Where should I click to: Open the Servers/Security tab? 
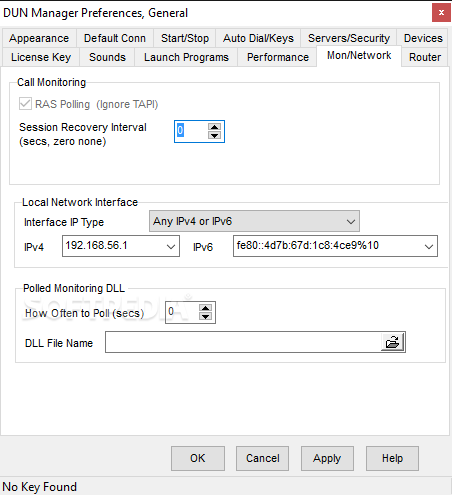[349, 38]
